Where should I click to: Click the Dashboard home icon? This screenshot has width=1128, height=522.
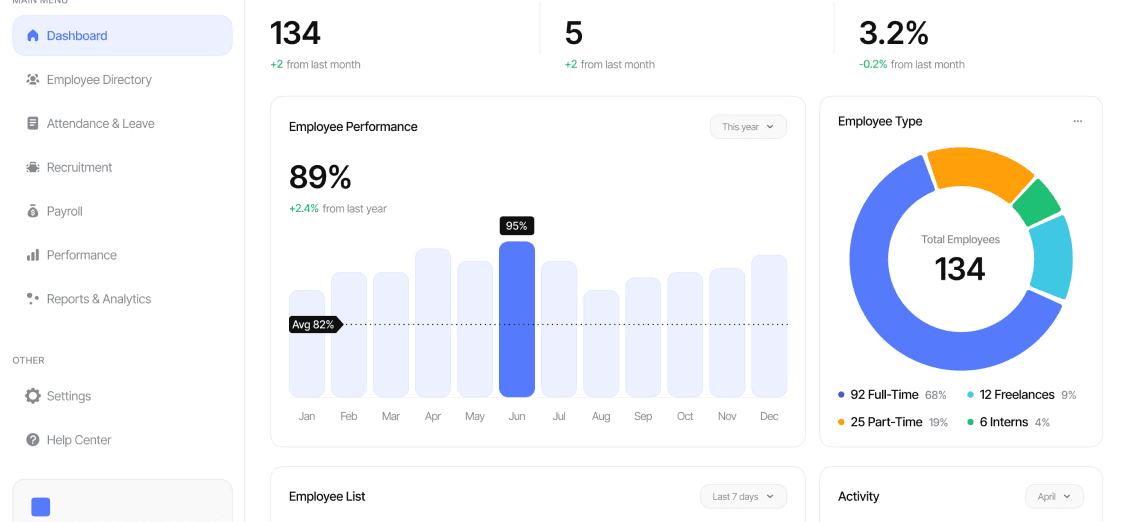click(33, 36)
